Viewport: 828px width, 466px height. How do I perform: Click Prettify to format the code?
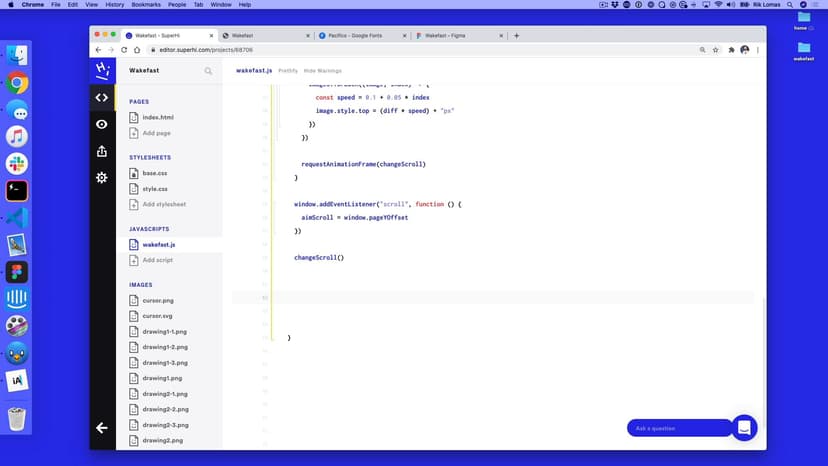pyautogui.click(x=288, y=71)
